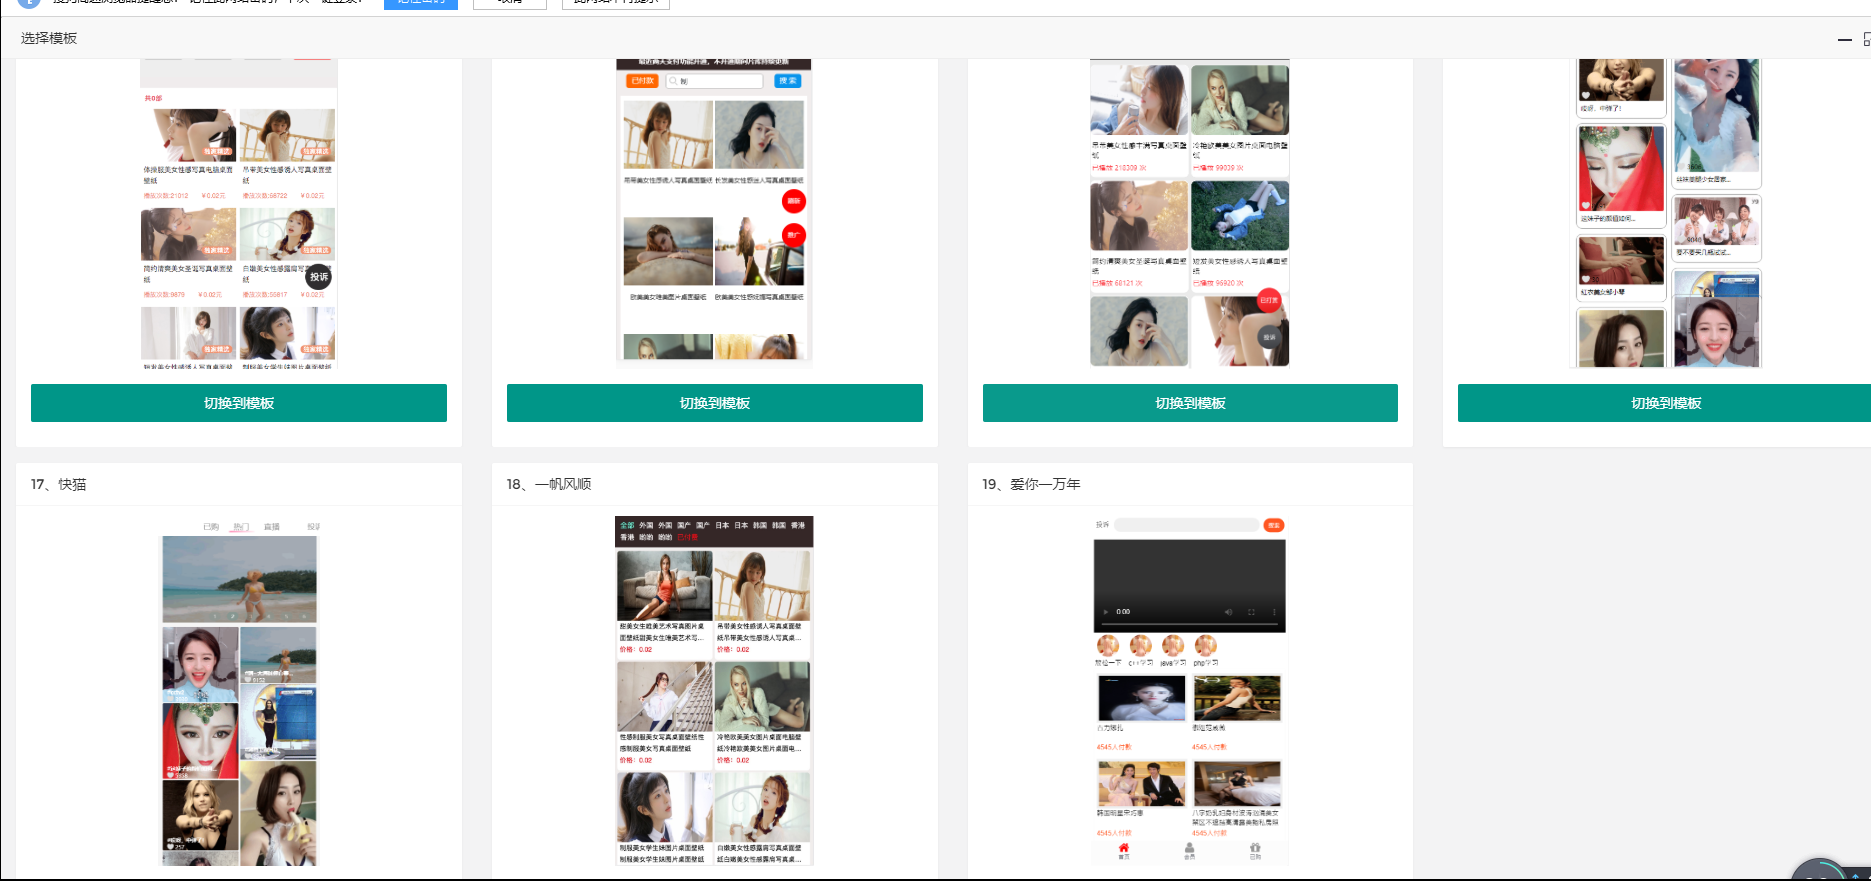1871x881 pixels.
Task: Click the gift icon in template 19 preview
Action: 1255,848
